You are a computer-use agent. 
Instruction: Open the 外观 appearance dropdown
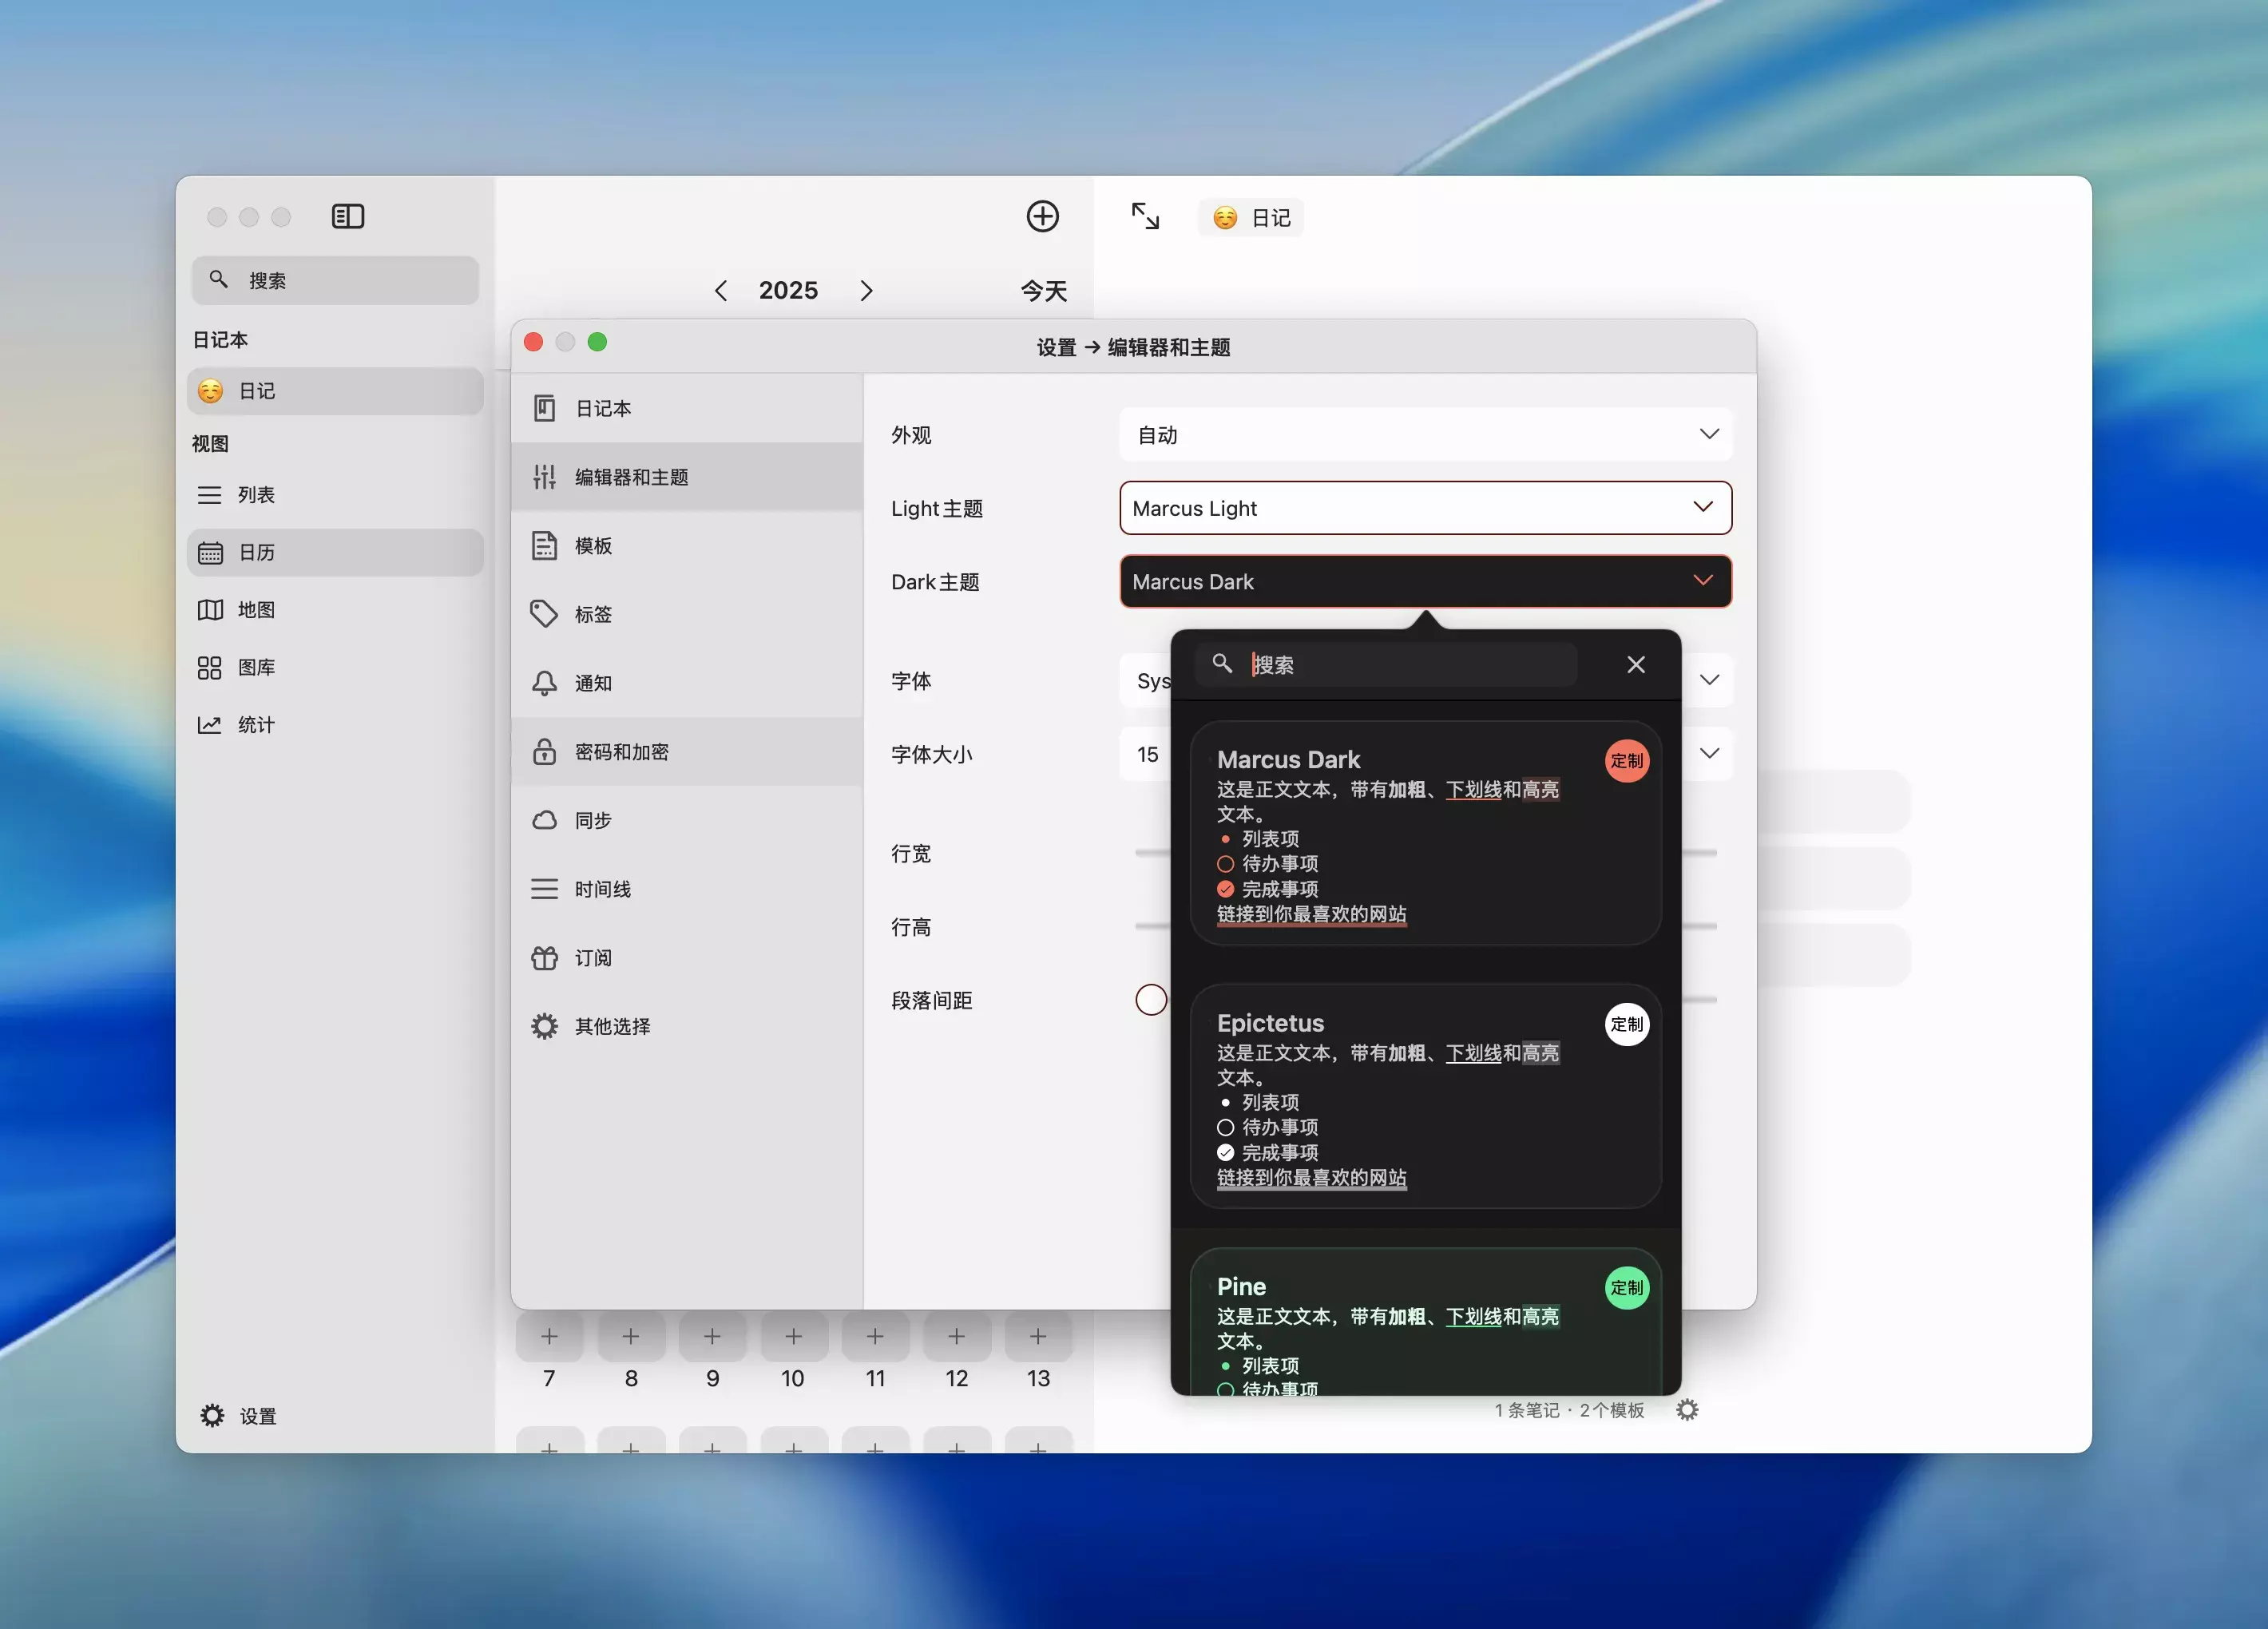pos(1425,435)
